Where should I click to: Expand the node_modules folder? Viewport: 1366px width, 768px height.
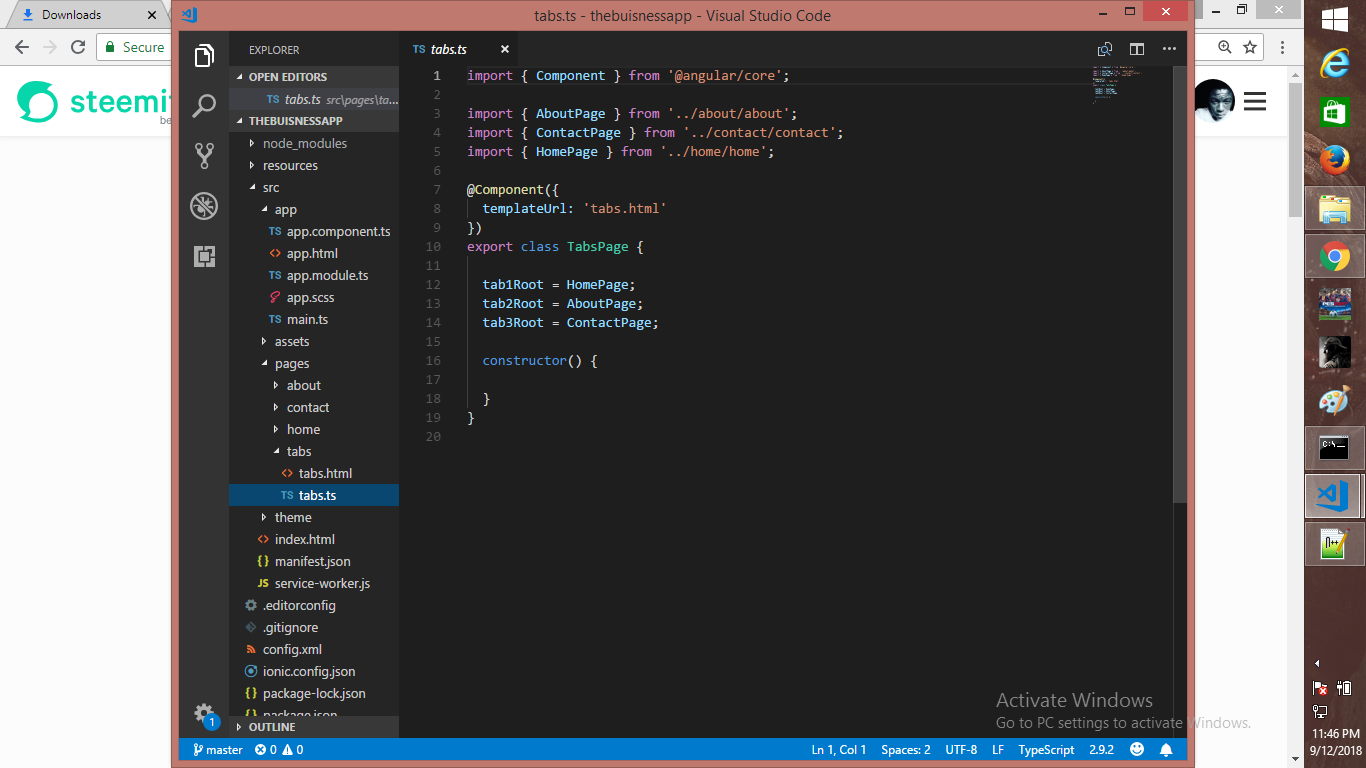[x=314, y=143]
